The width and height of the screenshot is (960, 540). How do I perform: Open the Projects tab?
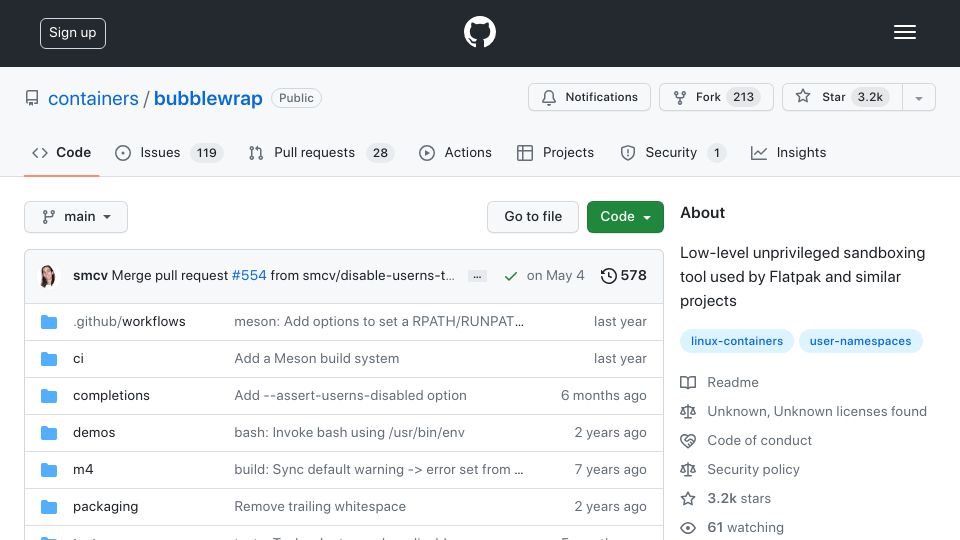click(x=555, y=152)
